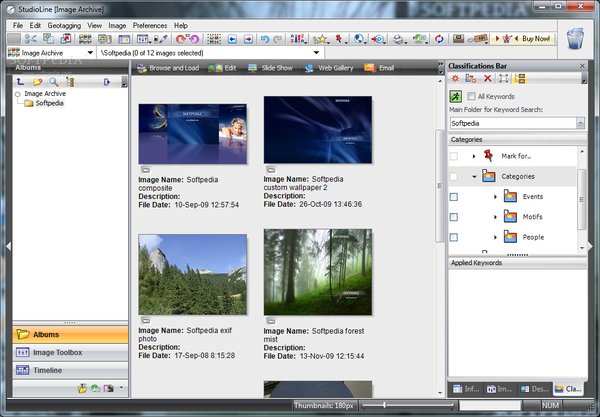Click the red rotate clockwise icon
600x417 pixels.
[x=181, y=39]
